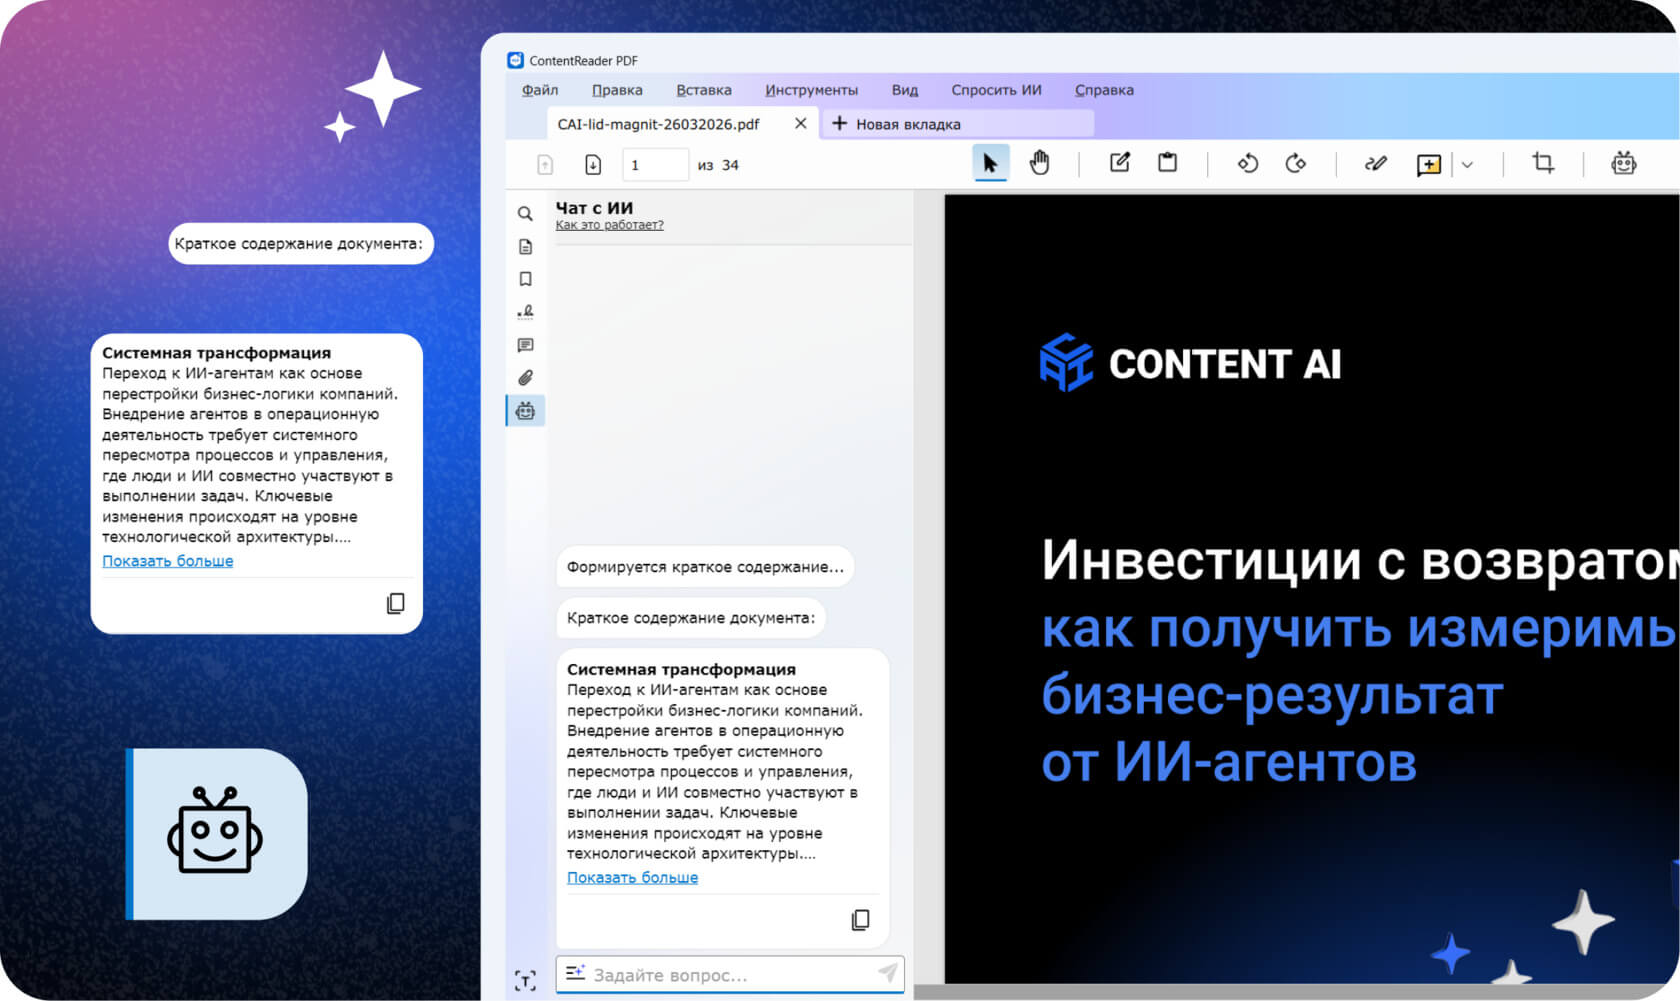Open the Вид menu
Screen dimensions: 1680x1001
point(905,90)
